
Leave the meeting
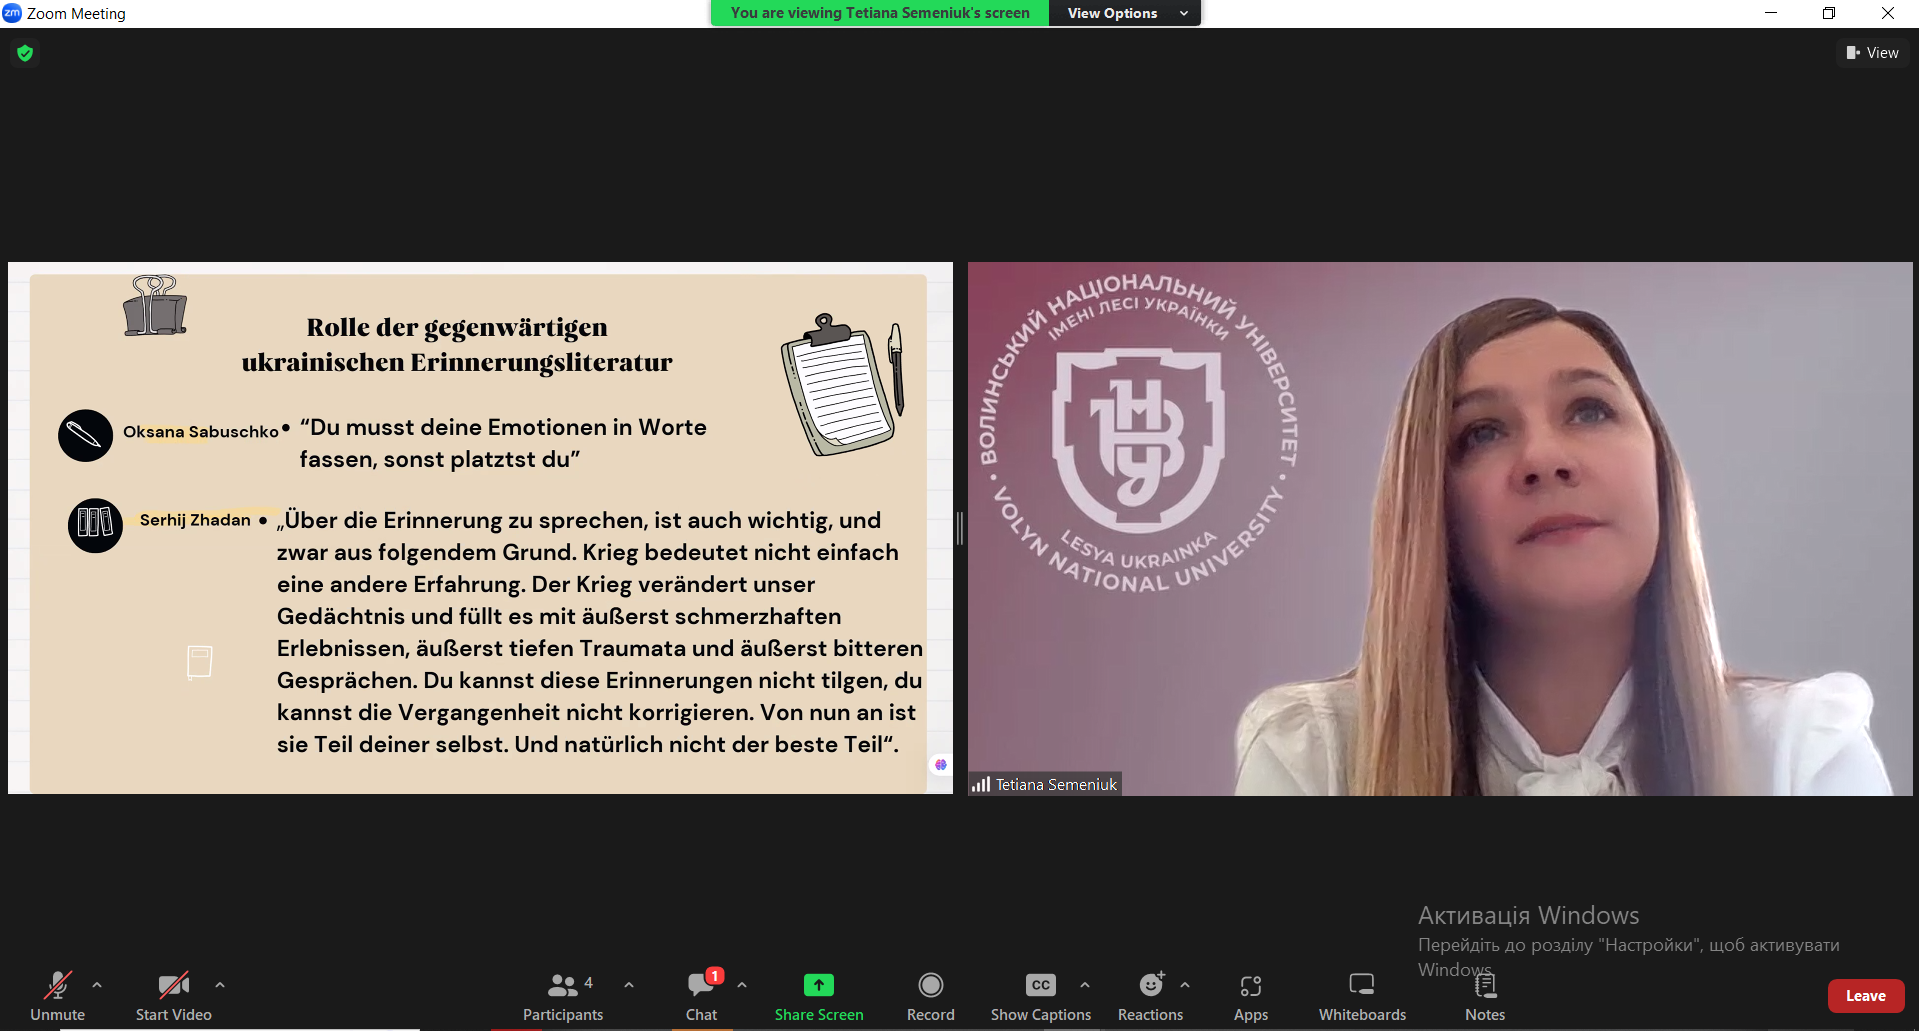coord(1865,996)
